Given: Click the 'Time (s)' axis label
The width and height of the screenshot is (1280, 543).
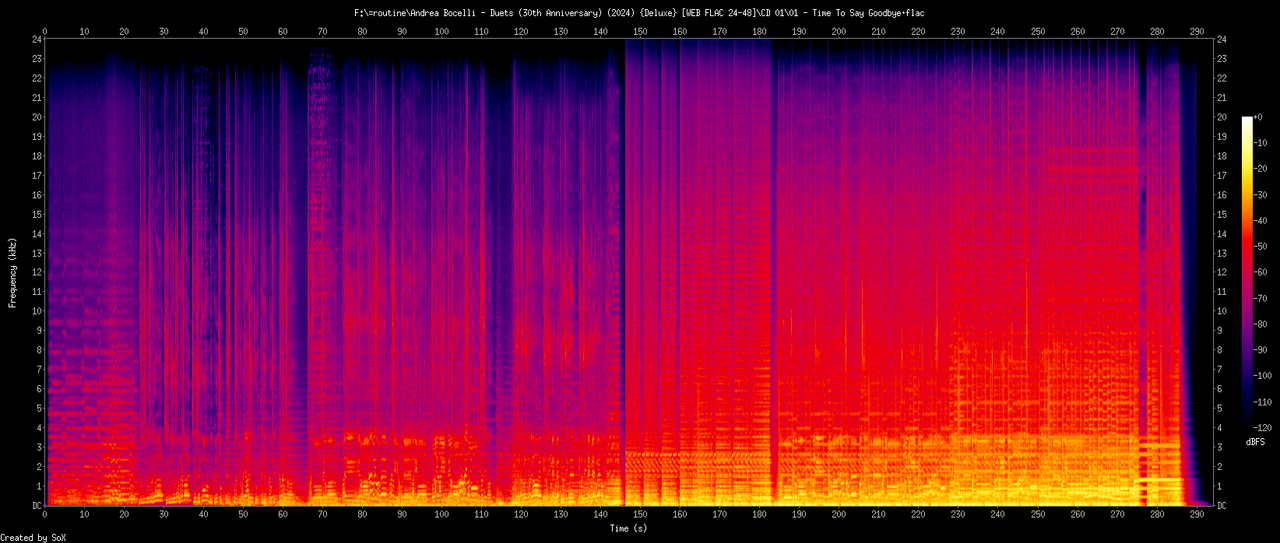Looking at the screenshot, I should 630,528.
